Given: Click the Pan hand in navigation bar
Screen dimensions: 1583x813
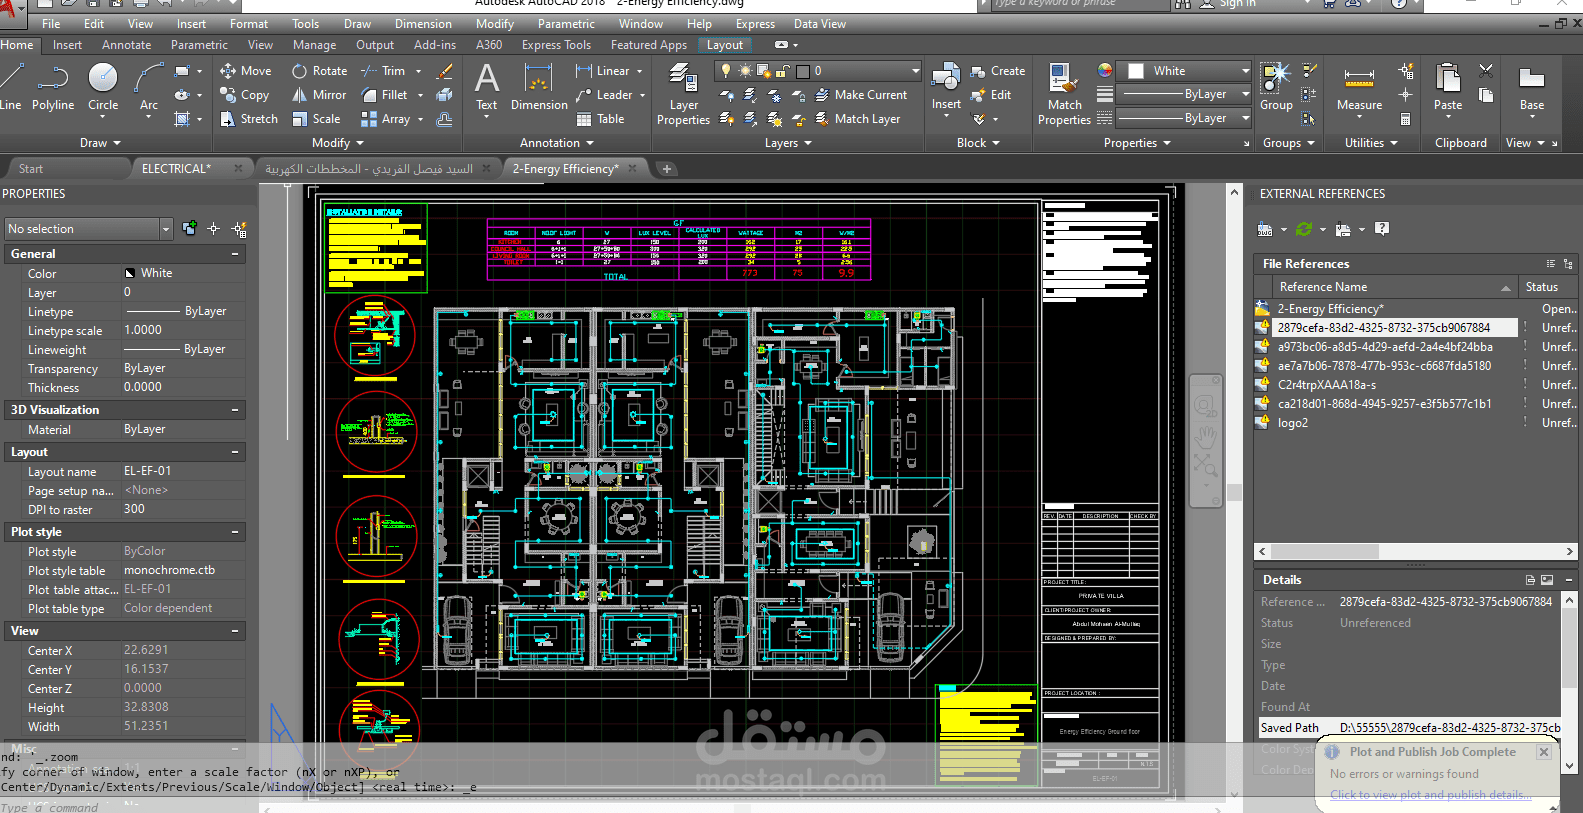Looking at the screenshot, I should click(x=1205, y=436).
